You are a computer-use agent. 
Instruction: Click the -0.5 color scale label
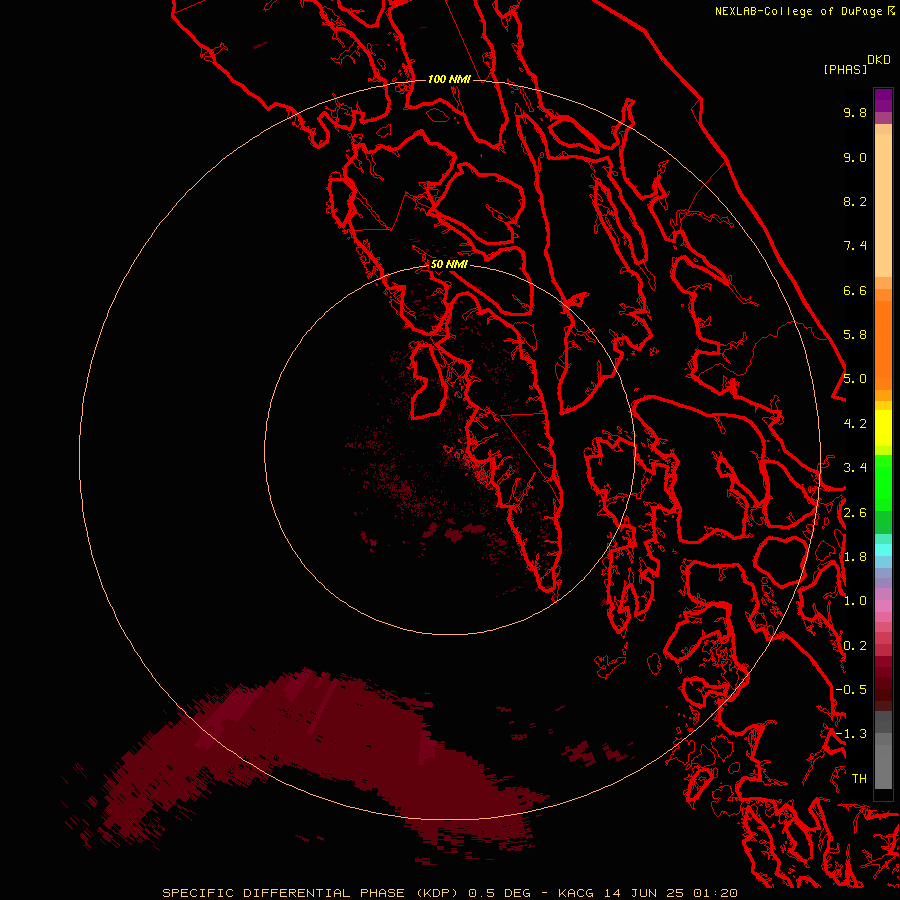(851, 690)
